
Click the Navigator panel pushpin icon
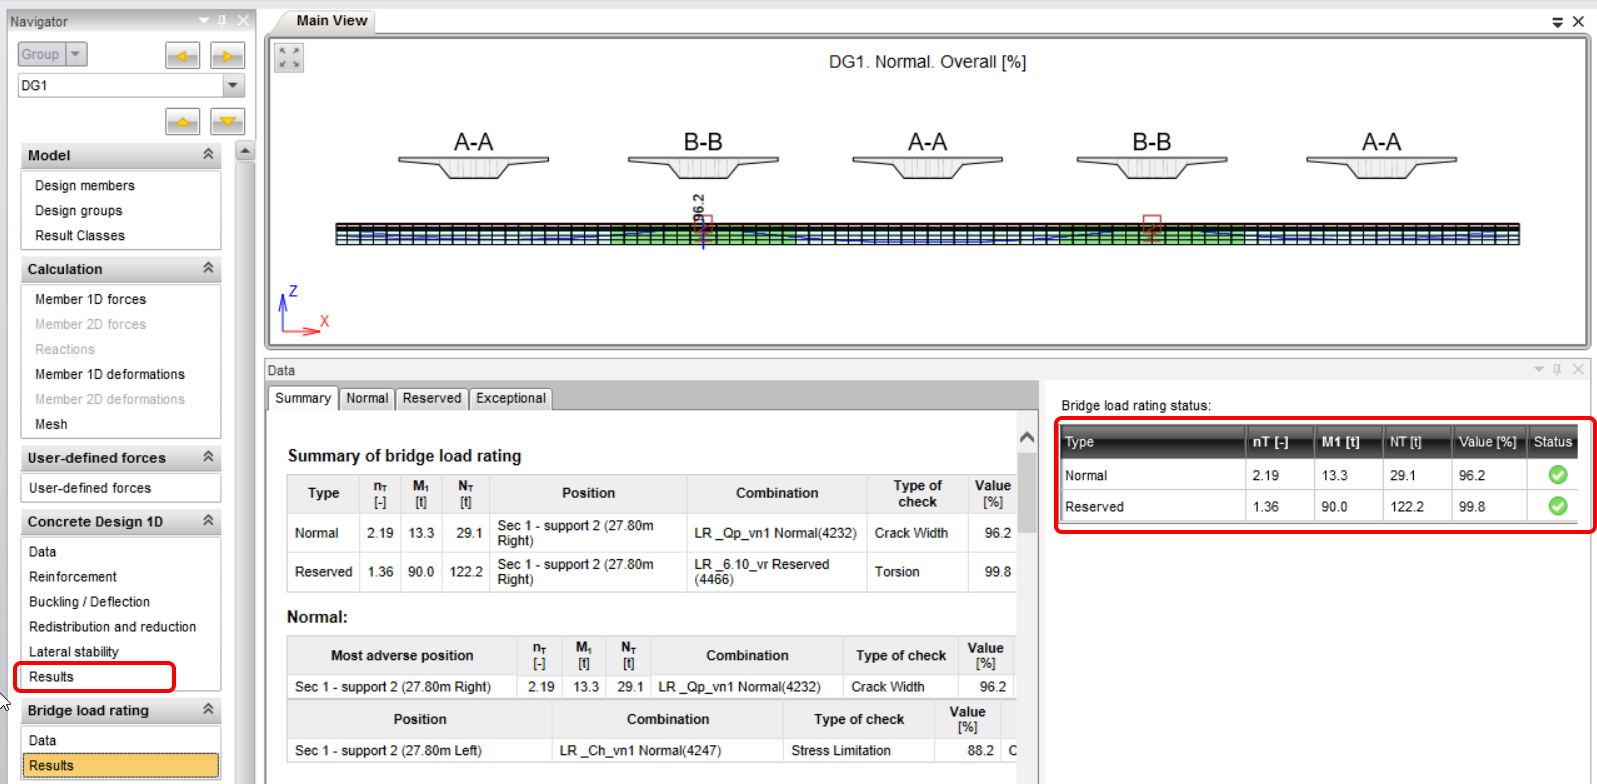(x=222, y=21)
